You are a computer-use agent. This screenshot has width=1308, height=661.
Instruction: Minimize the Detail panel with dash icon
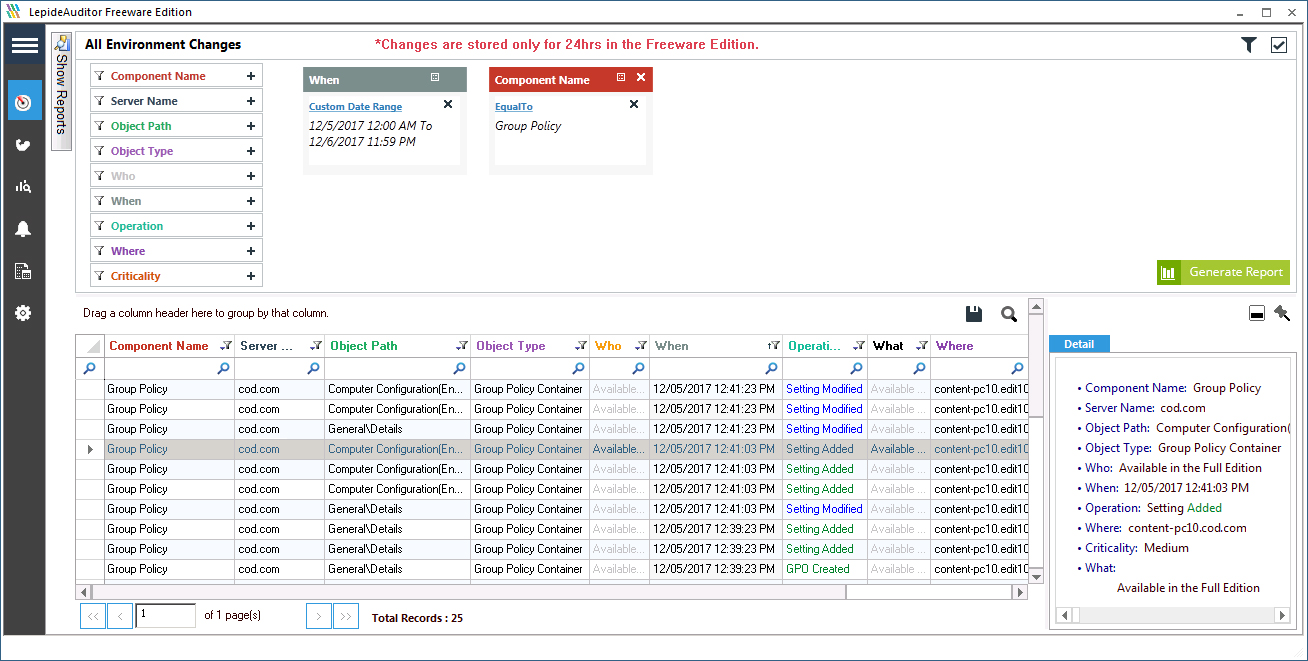[1257, 314]
